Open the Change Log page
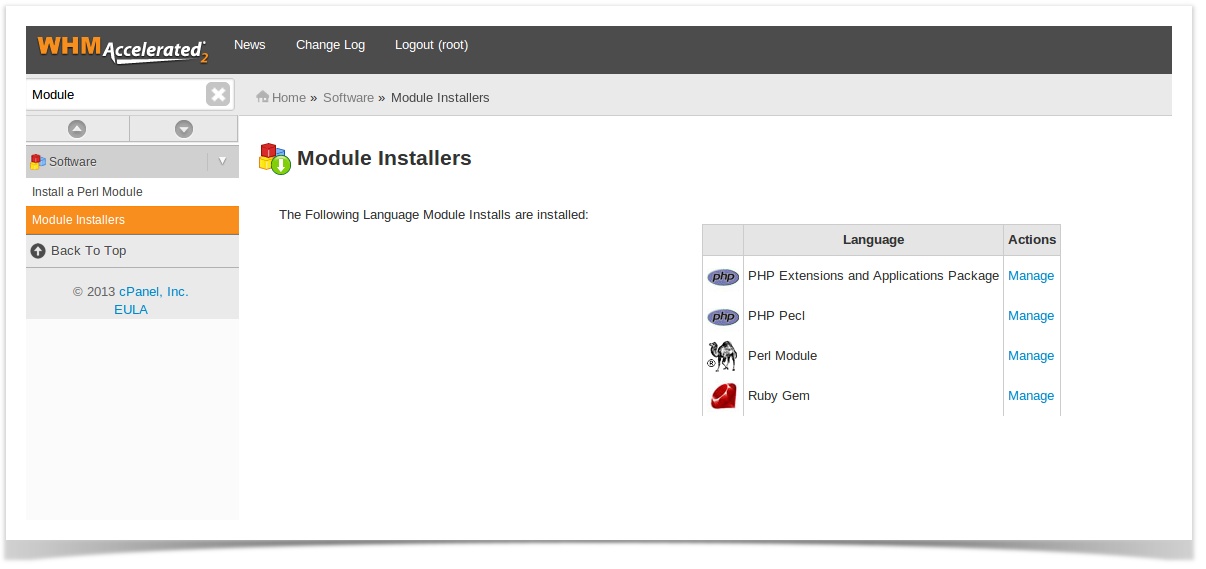Viewport: 1206px width, 569px height. click(330, 45)
